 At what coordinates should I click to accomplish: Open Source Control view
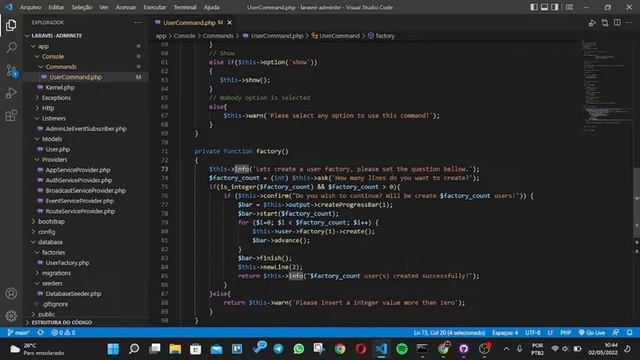pos(11,71)
